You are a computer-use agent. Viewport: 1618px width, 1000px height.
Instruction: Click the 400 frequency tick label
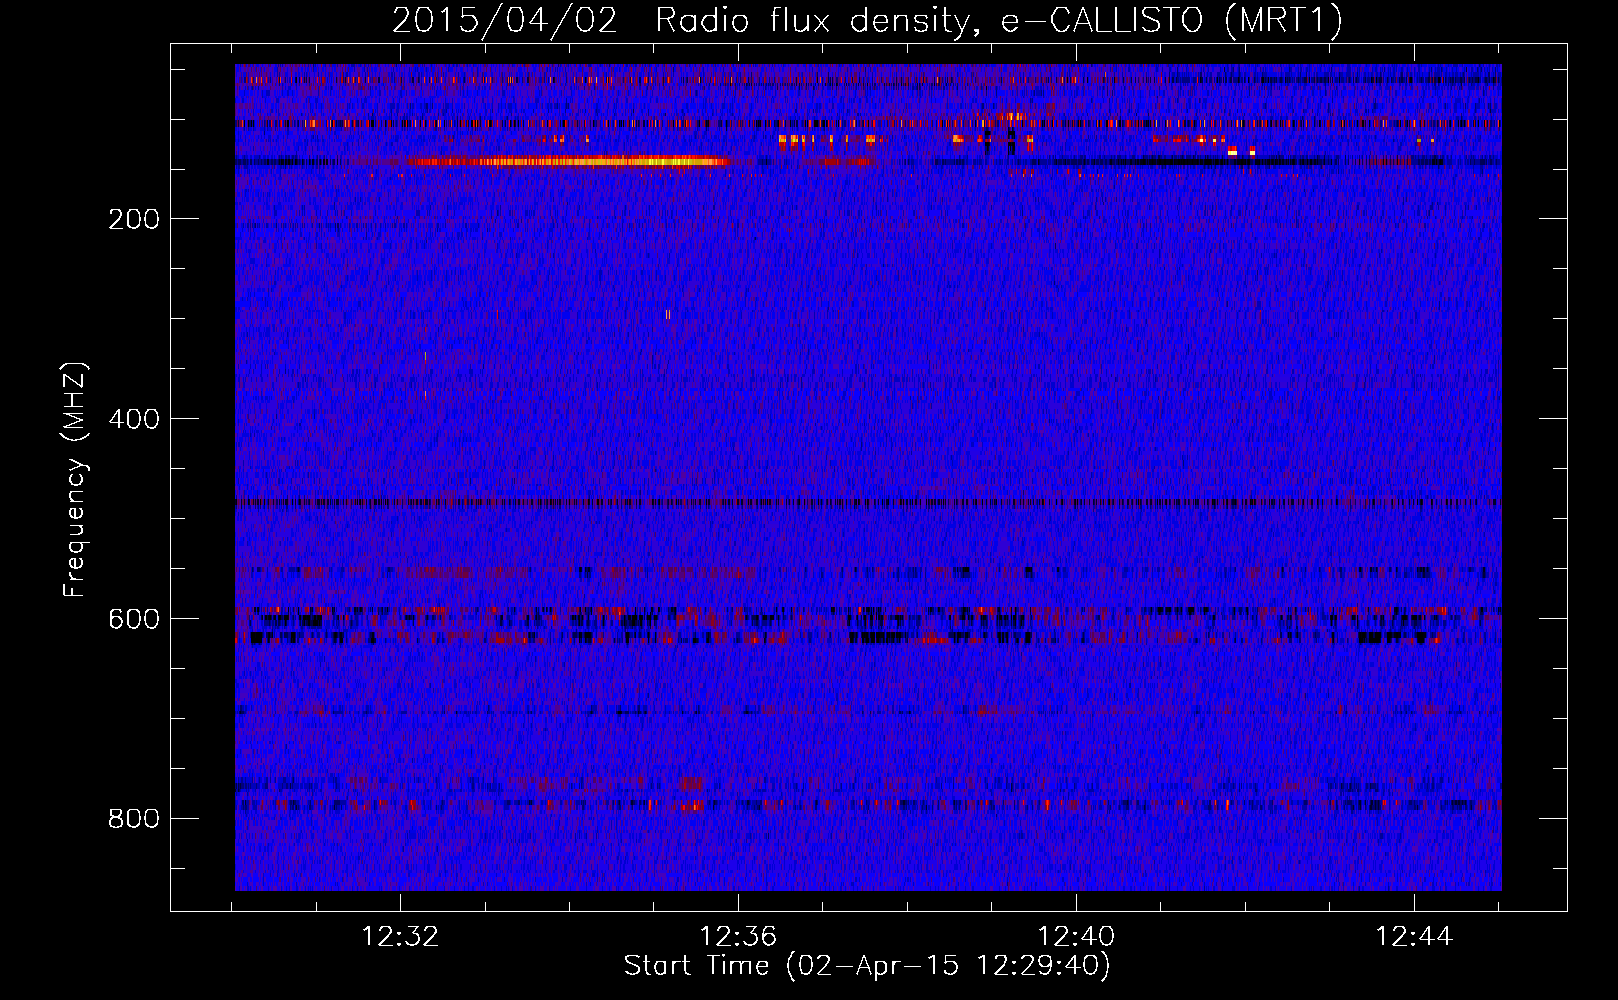pyautogui.click(x=134, y=419)
